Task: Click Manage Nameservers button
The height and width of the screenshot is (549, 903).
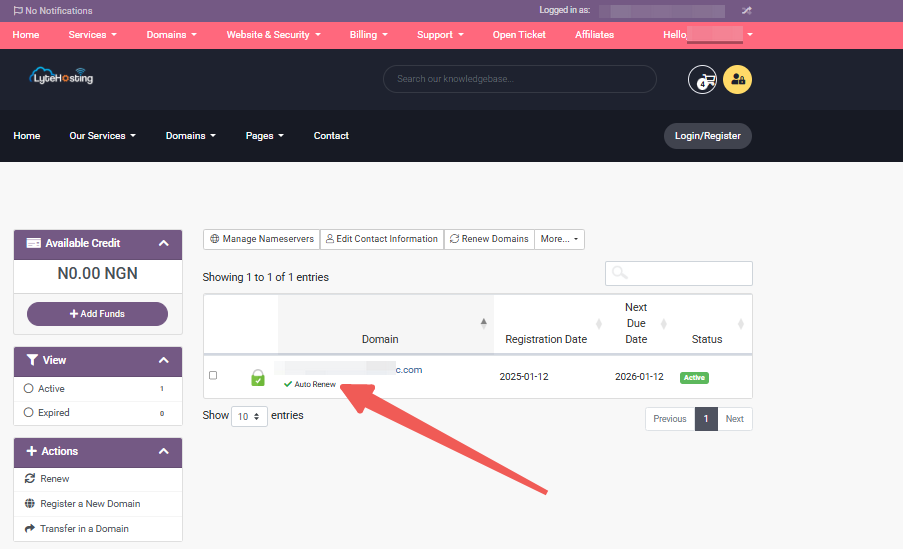Action: pyautogui.click(x=261, y=239)
